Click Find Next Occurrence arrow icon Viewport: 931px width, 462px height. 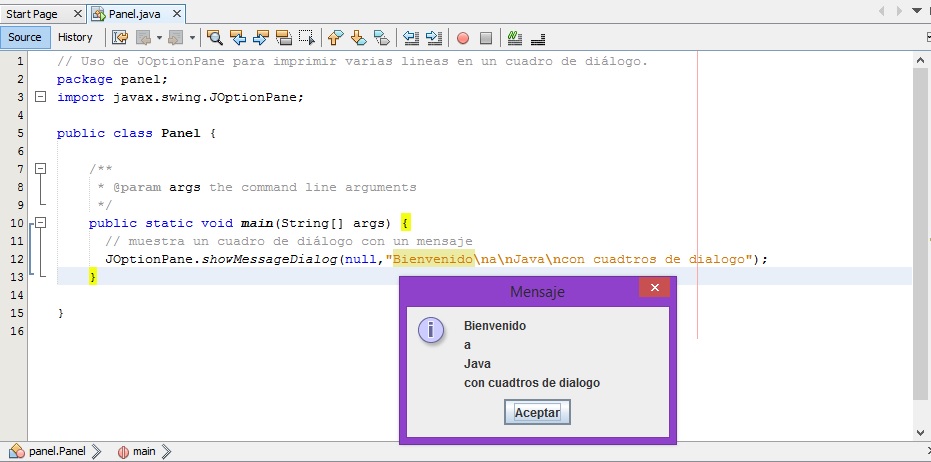pyautogui.click(x=262, y=38)
